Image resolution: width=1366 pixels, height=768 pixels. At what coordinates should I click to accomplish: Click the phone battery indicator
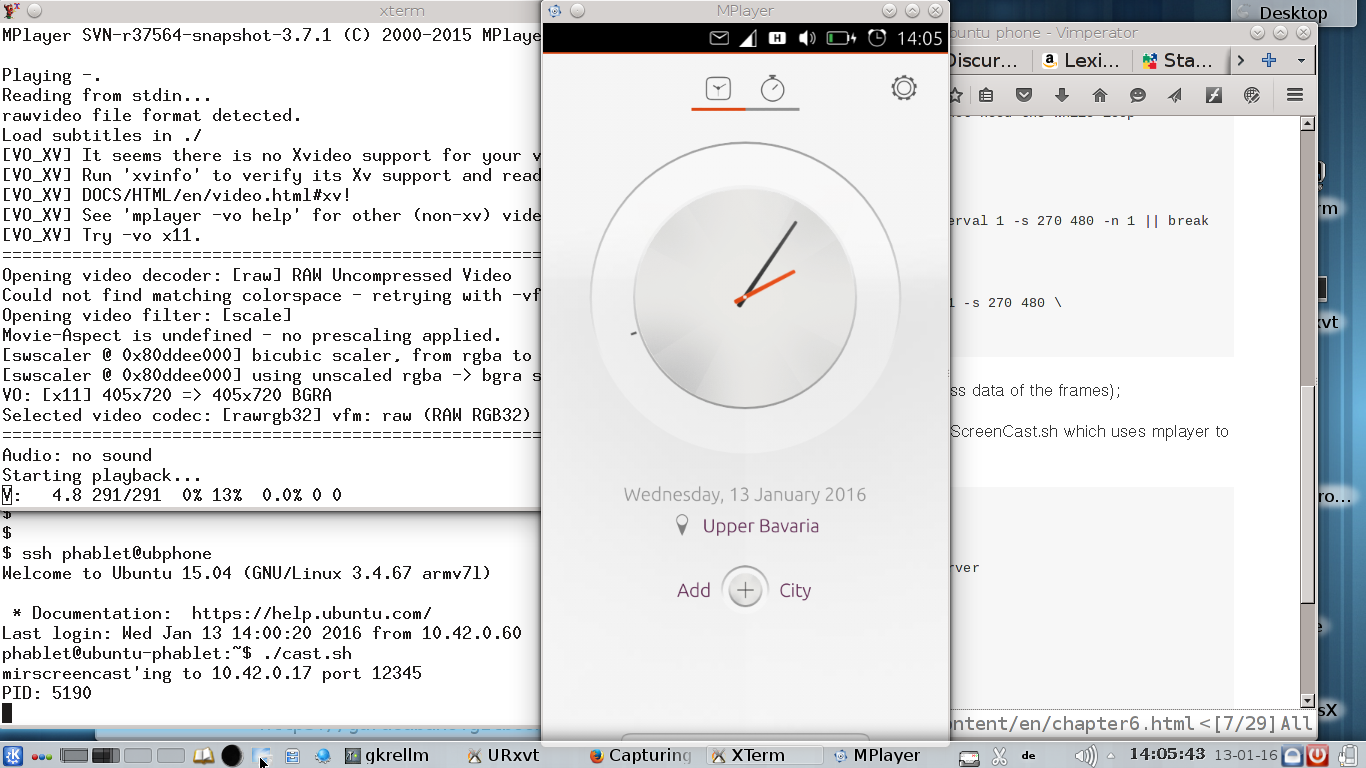[840, 38]
